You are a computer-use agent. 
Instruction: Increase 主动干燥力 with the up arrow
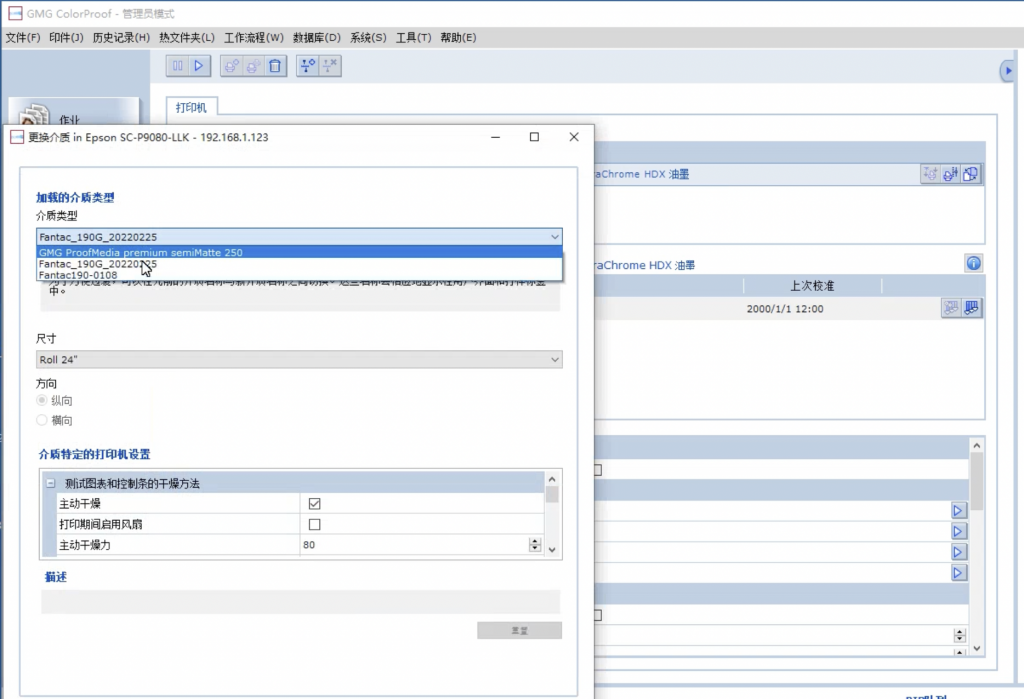point(535,541)
